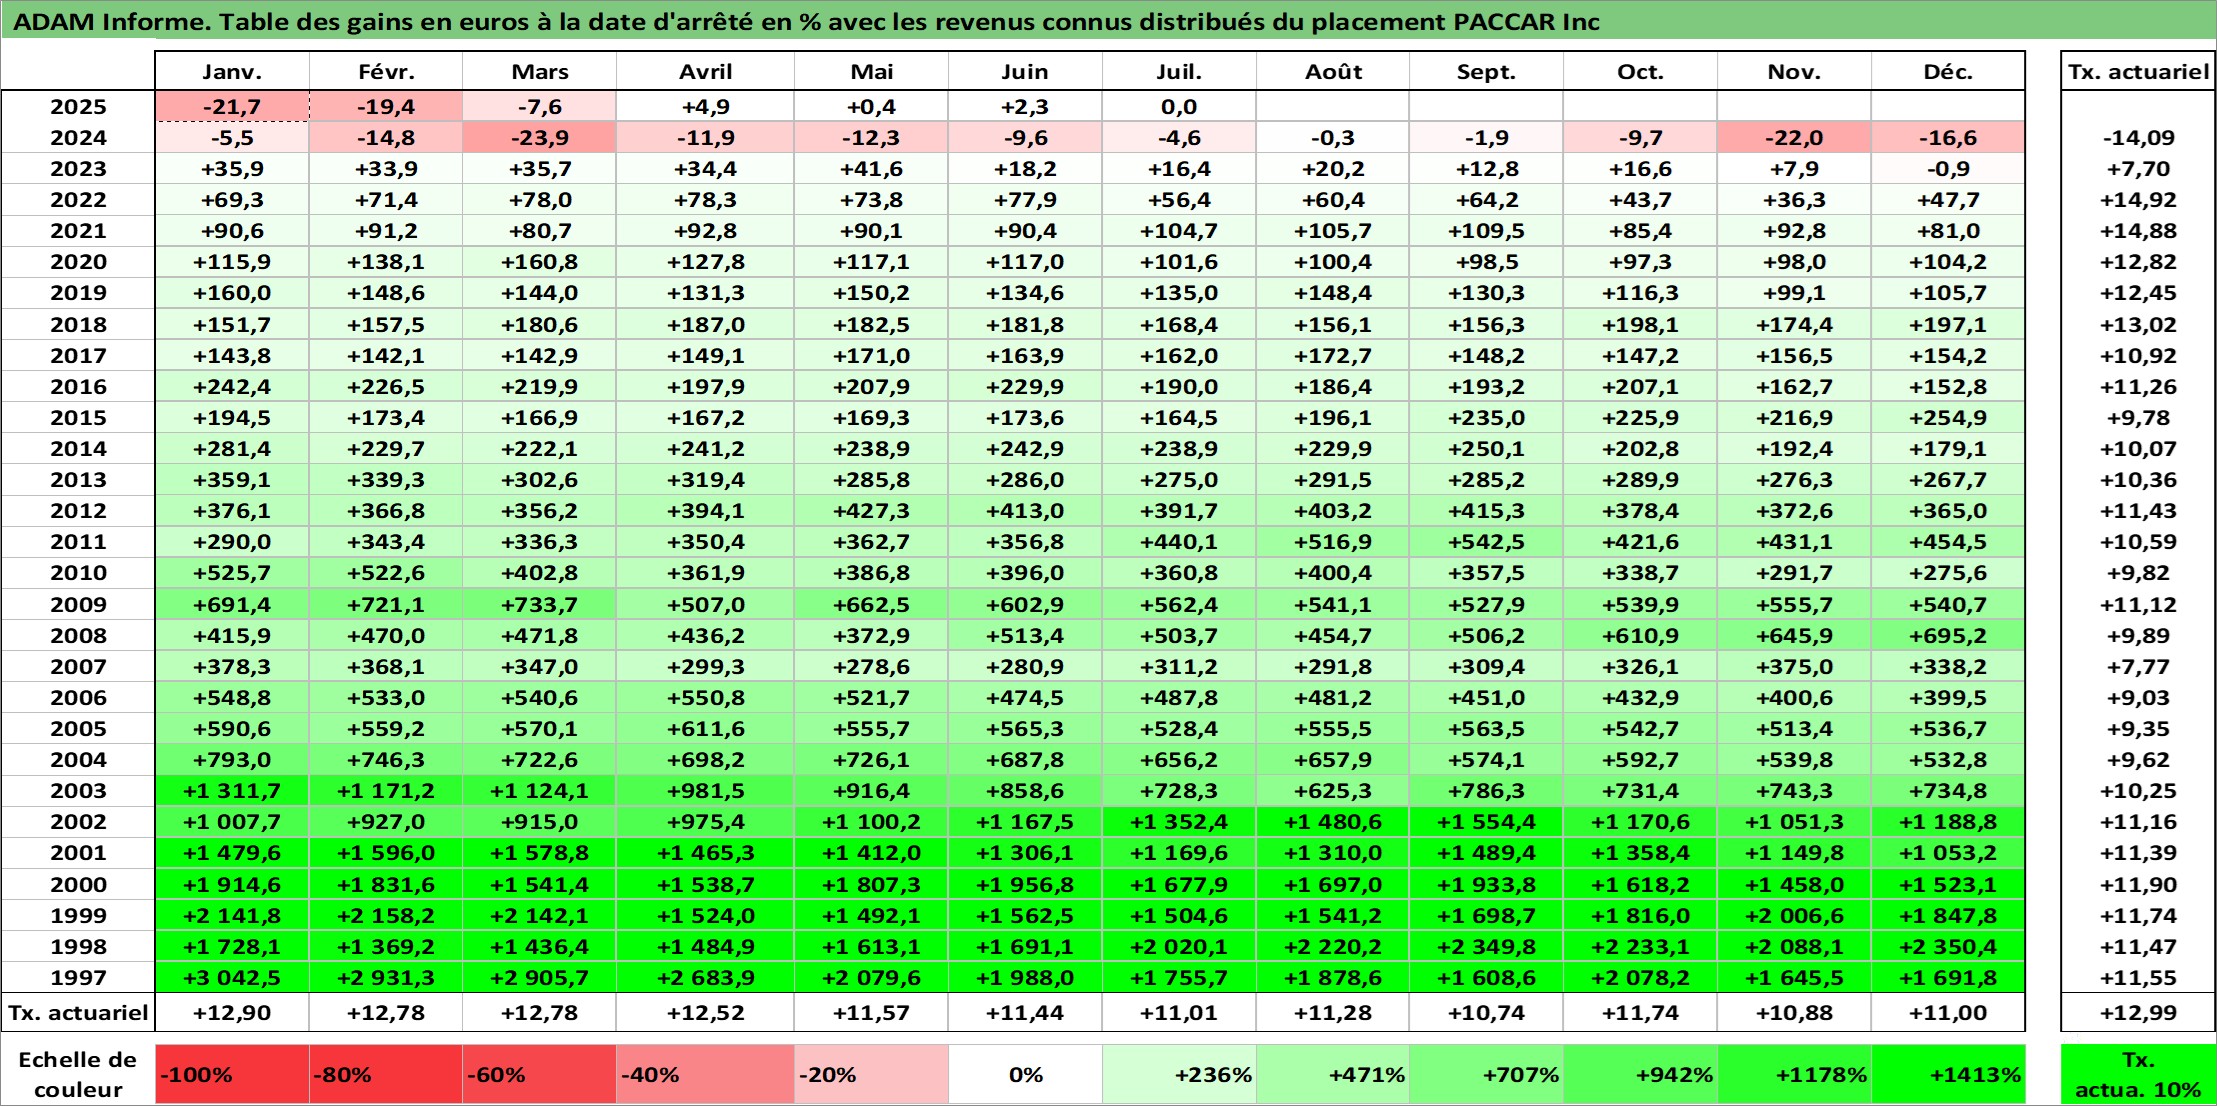Select the -14,09 actuarial rate for 2024

pos(2138,138)
